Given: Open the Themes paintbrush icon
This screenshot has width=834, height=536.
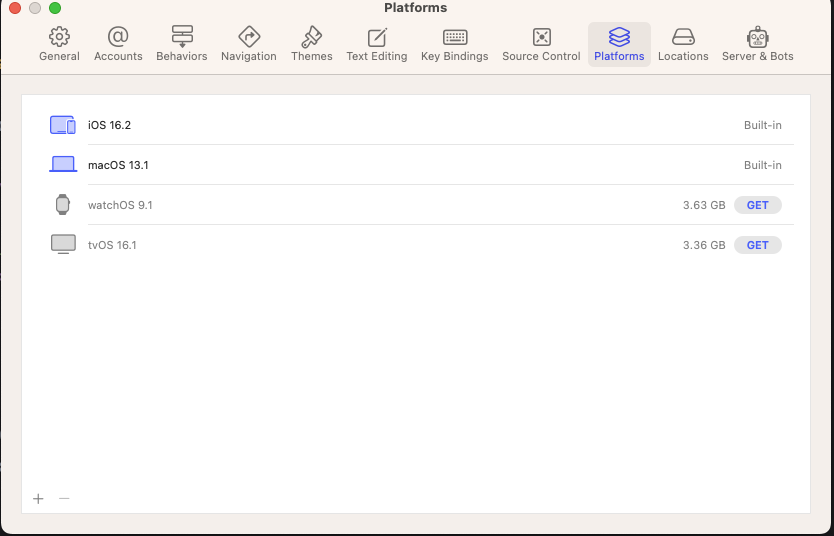Looking at the screenshot, I should (312, 37).
